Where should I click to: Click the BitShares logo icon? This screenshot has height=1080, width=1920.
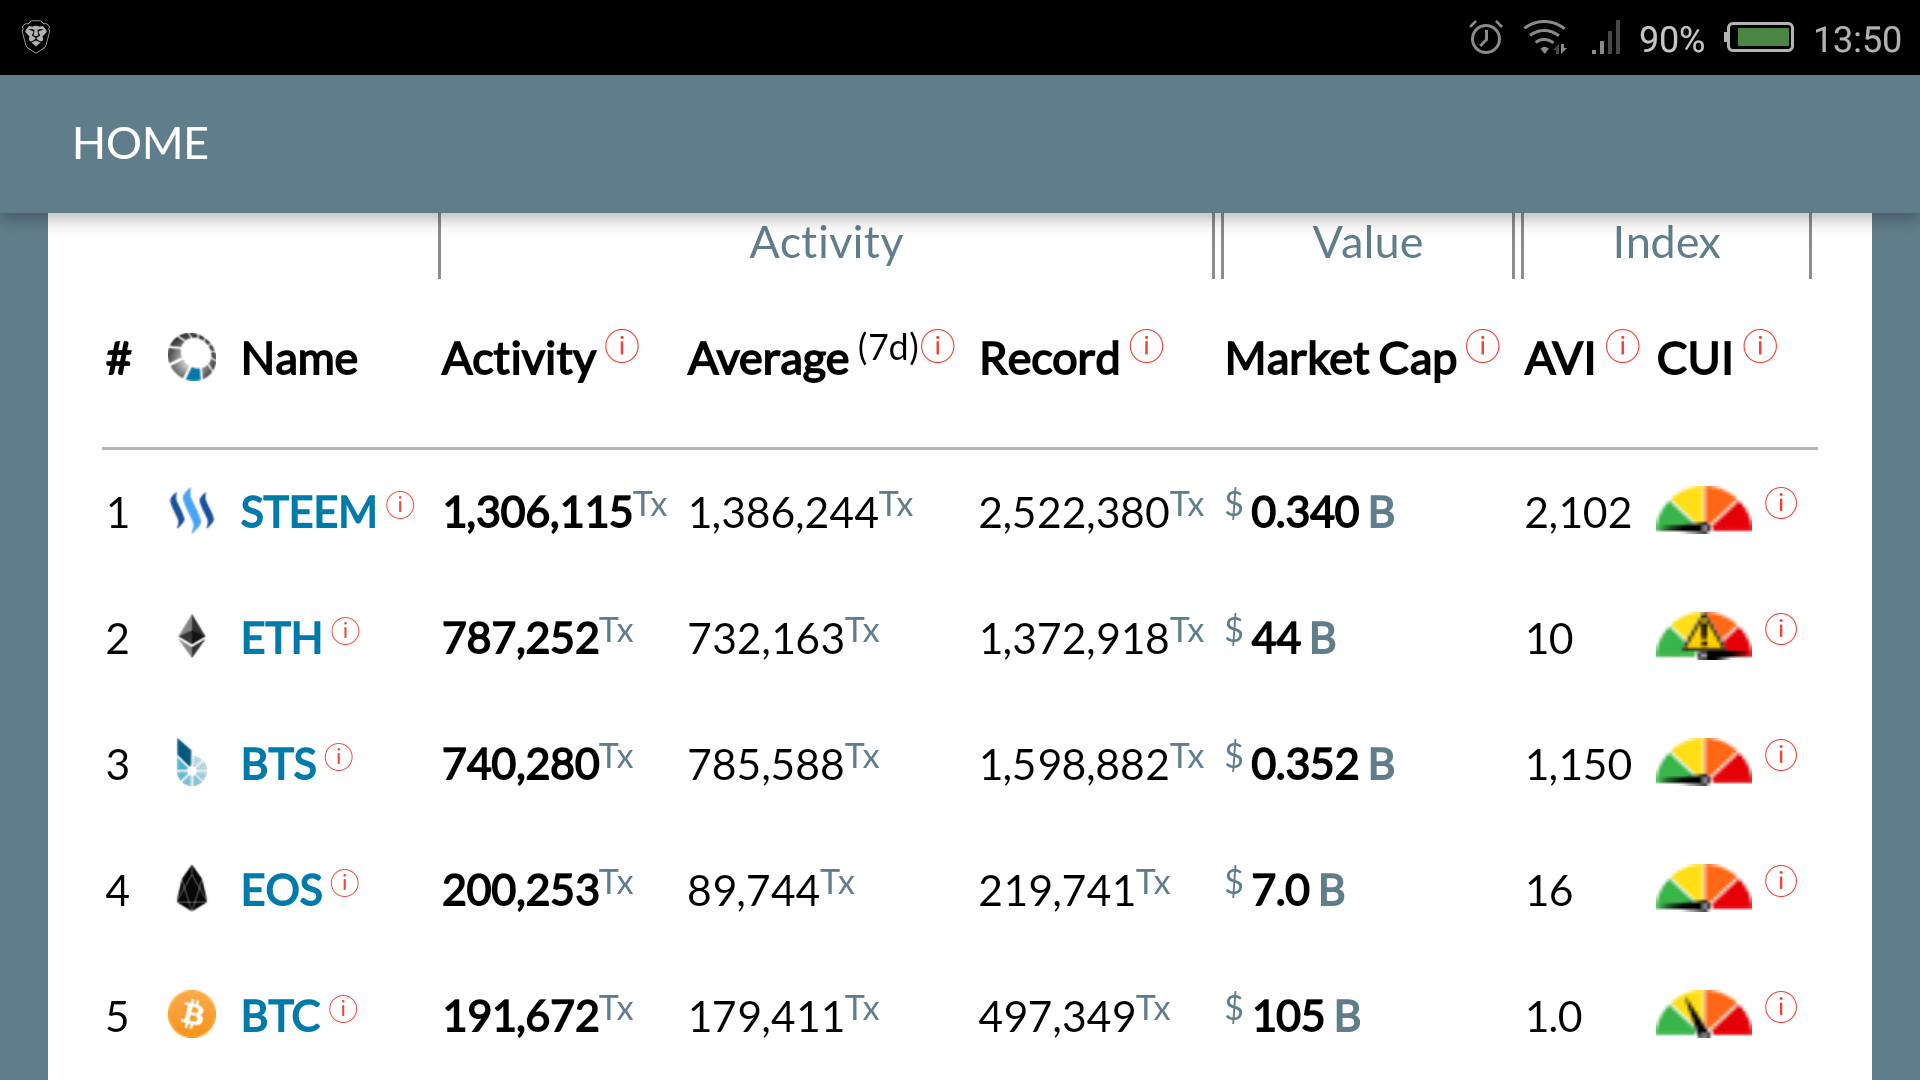(191, 762)
